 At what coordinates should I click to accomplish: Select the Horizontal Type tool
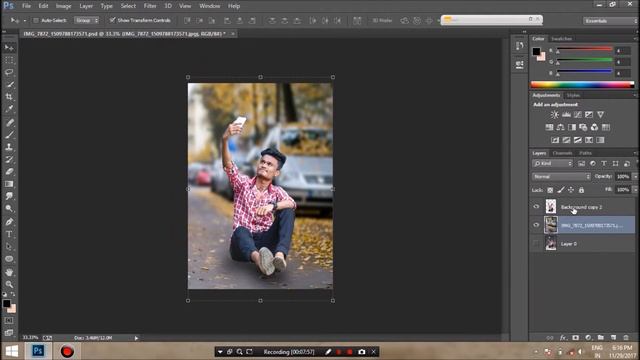pos(9,234)
